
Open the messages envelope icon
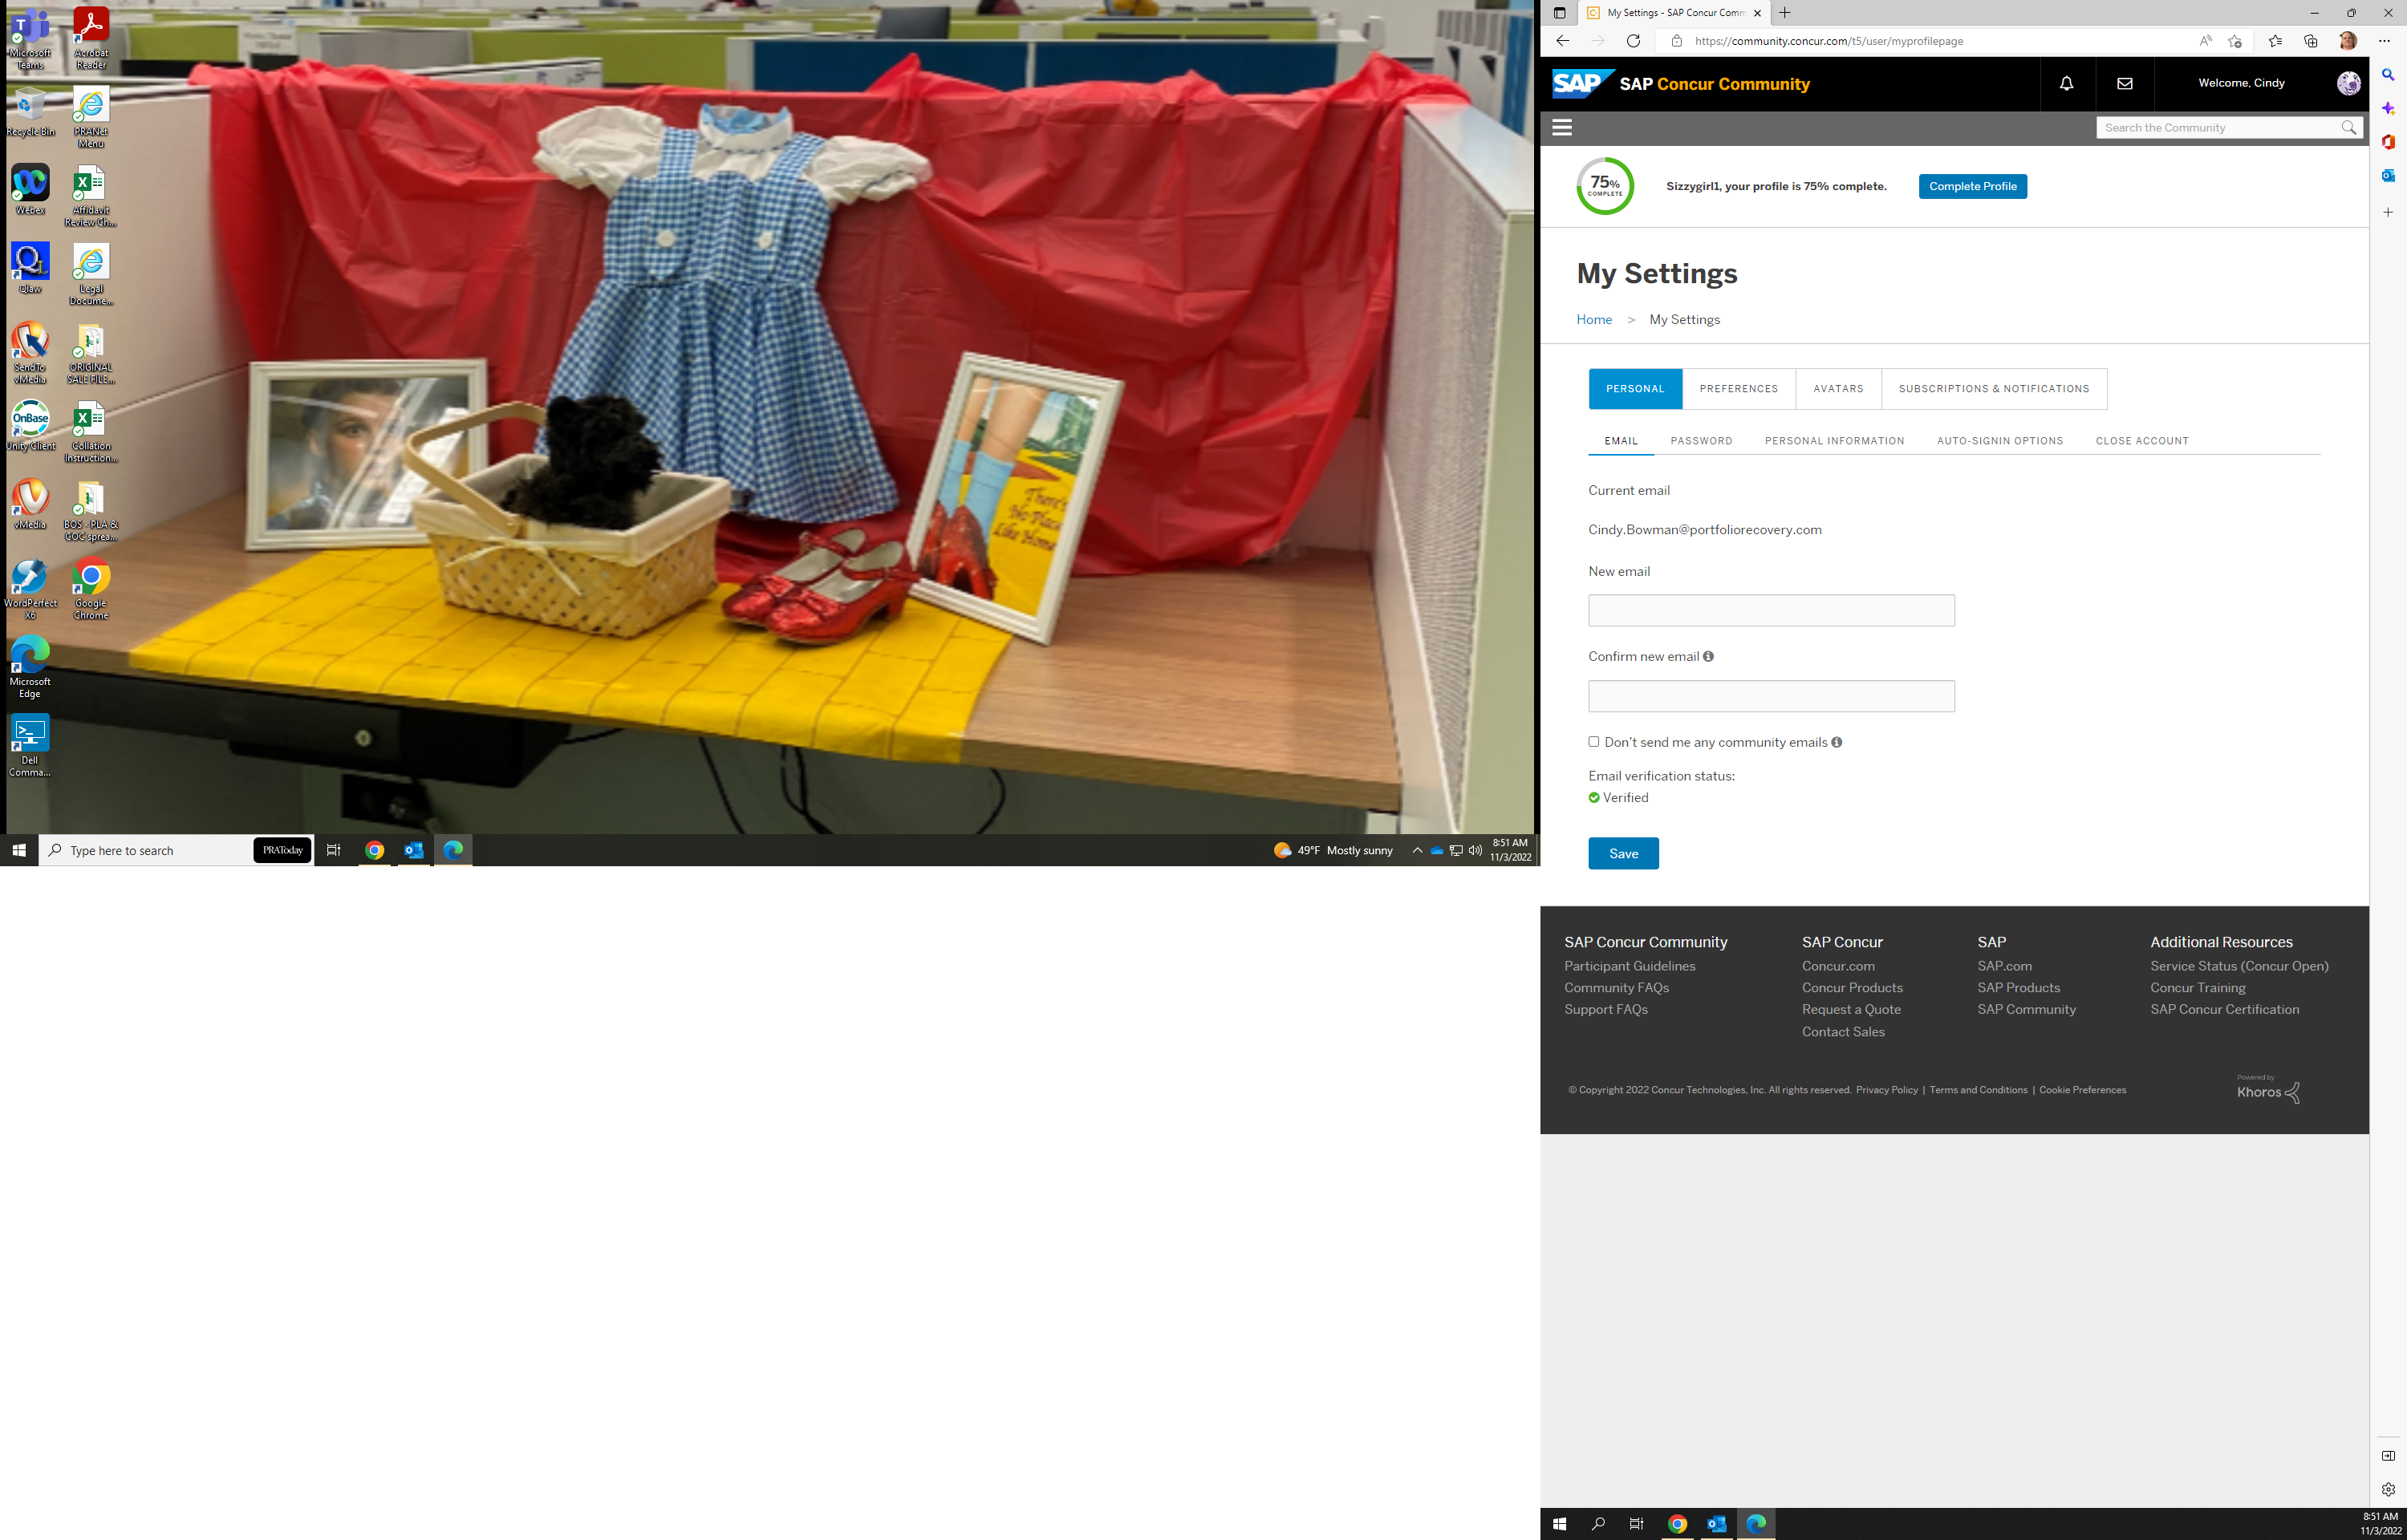2124,84
